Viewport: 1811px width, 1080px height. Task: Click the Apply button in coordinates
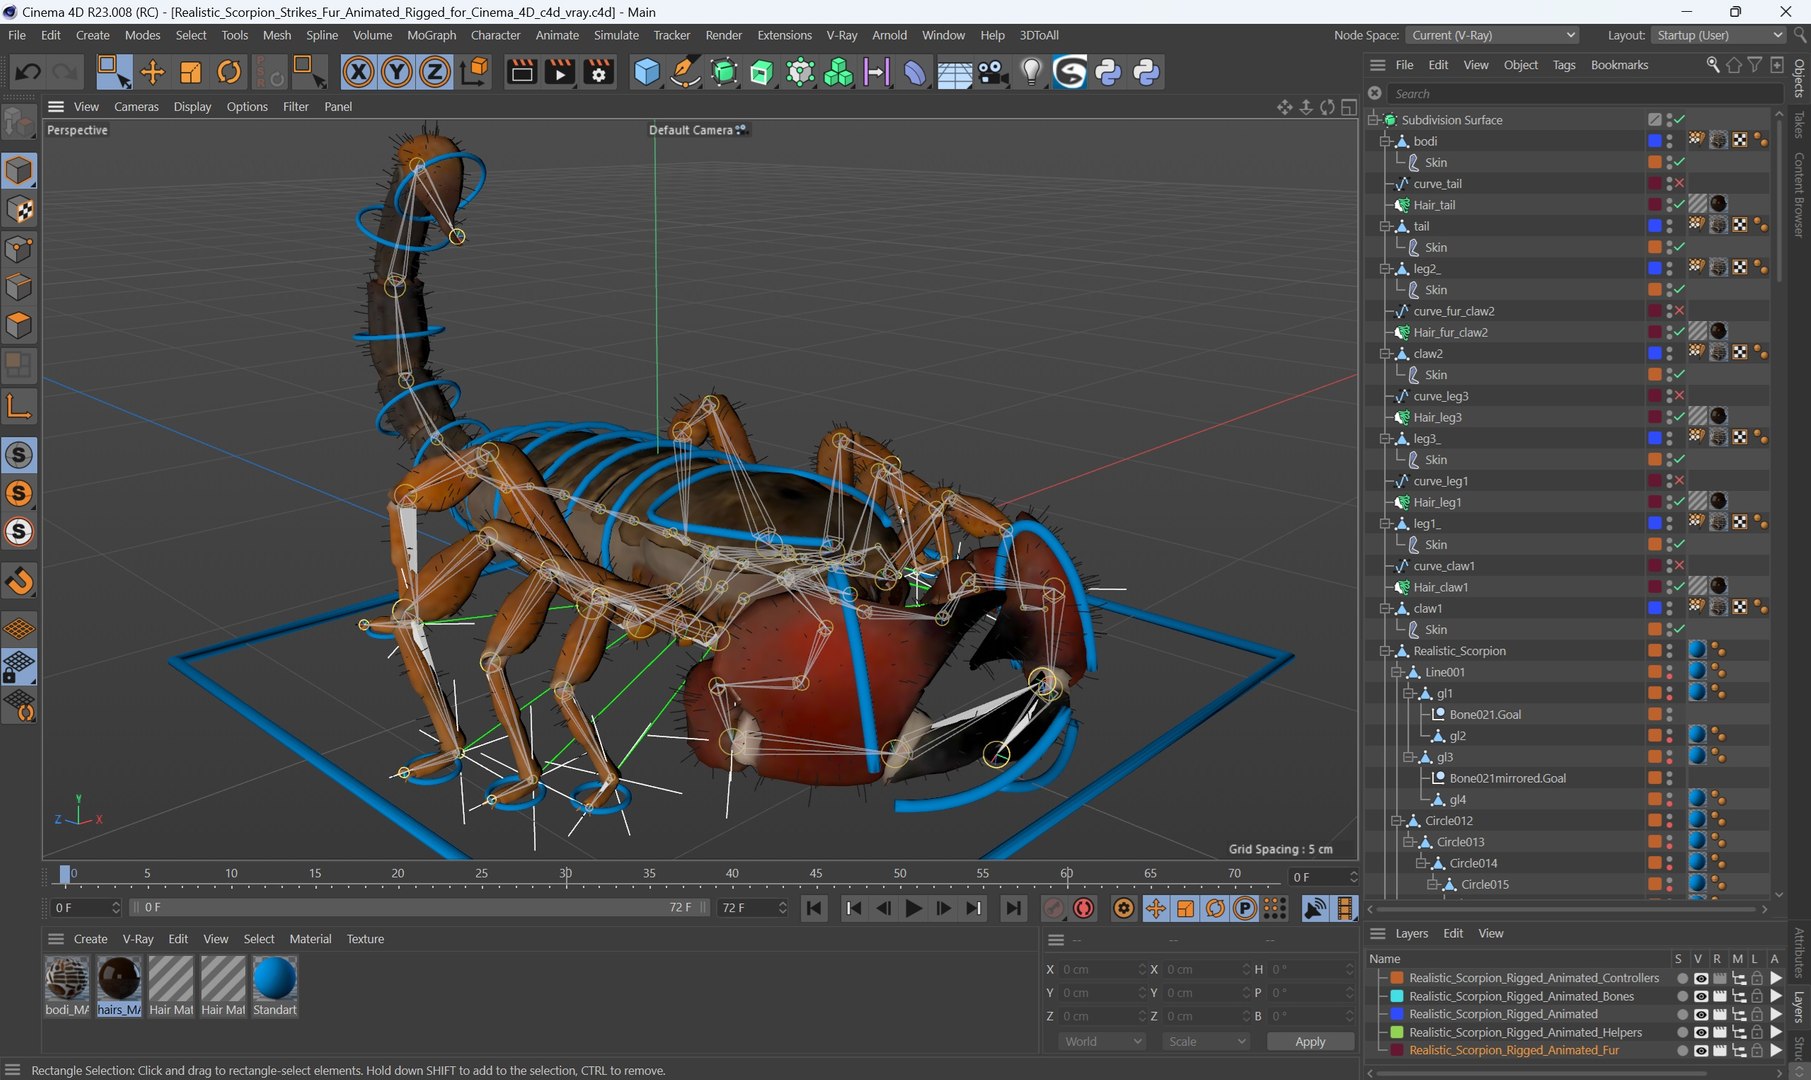pyautogui.click(x=1310, y=1041)
